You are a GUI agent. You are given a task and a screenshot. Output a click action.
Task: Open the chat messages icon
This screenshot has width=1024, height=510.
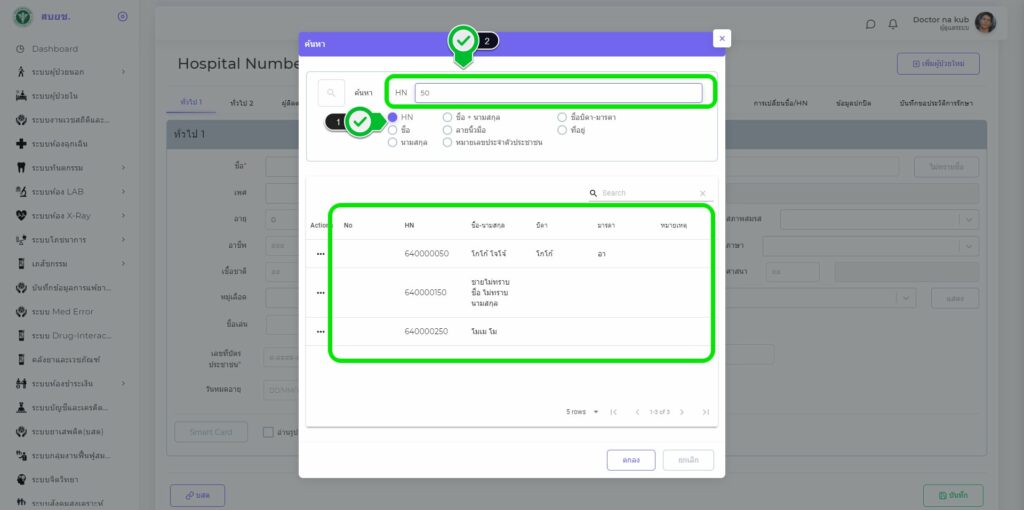coord(870,24)
